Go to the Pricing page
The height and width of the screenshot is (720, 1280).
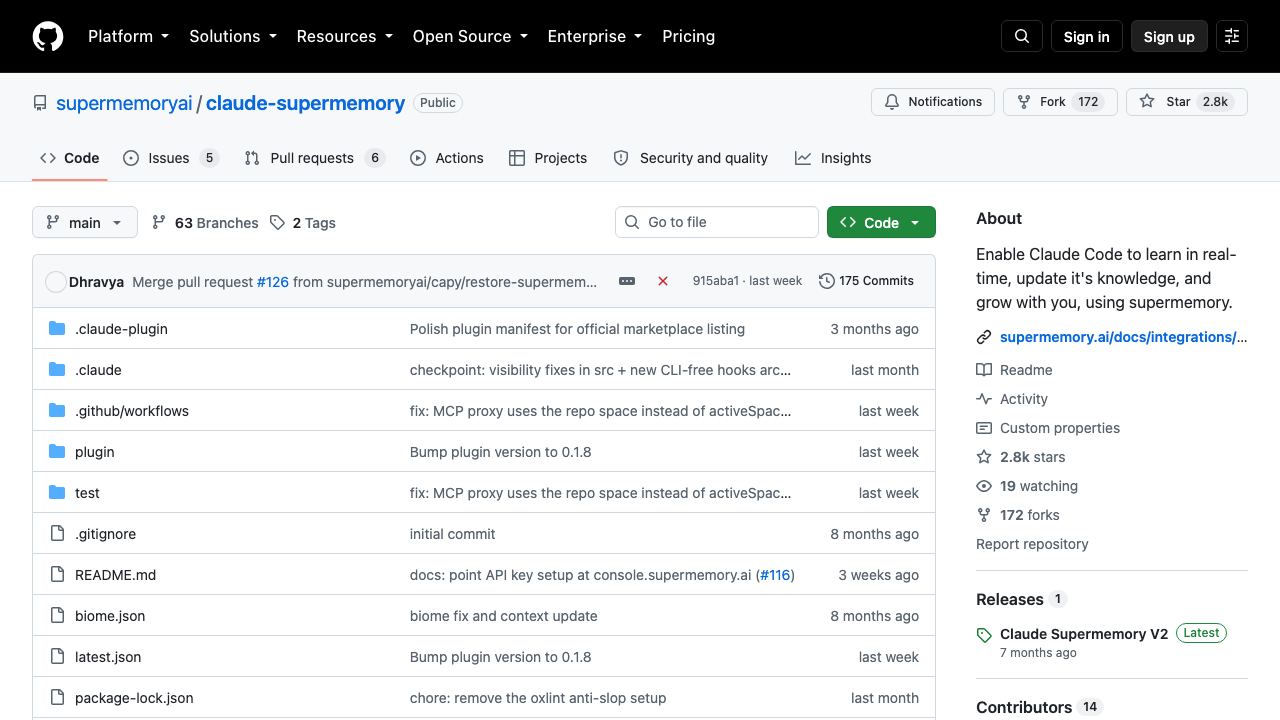tap(688, 36)
